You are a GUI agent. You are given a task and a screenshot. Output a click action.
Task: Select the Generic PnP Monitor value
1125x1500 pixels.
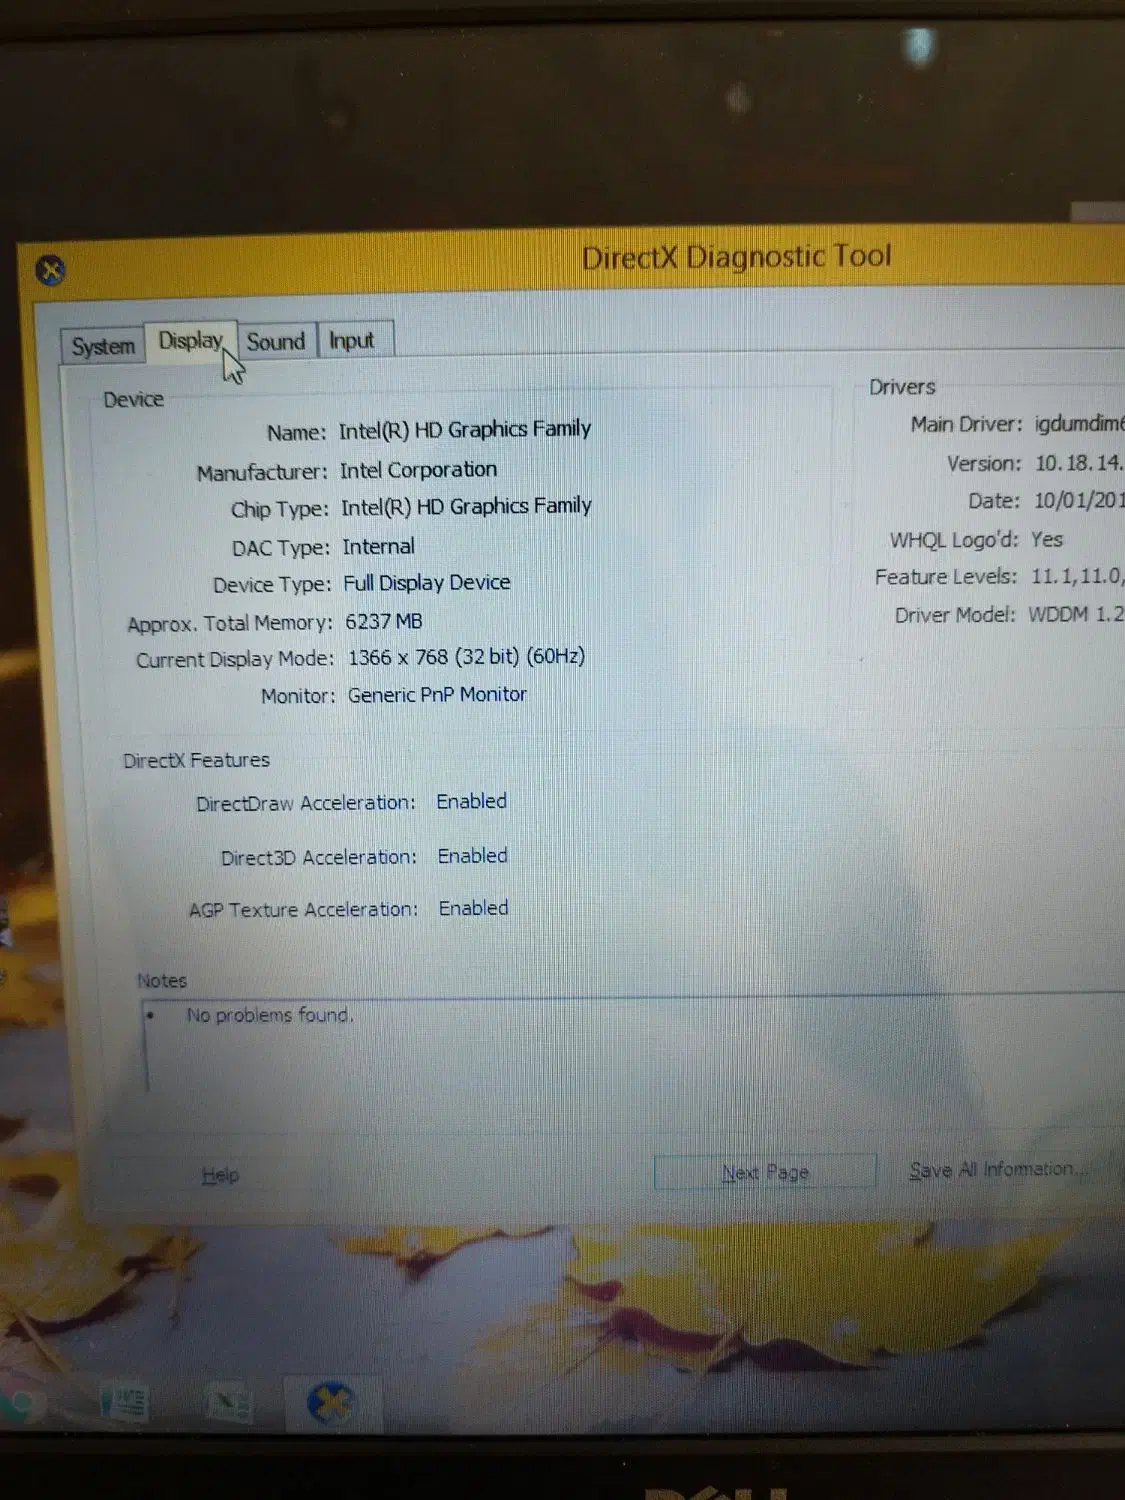[x=437, y=694]
